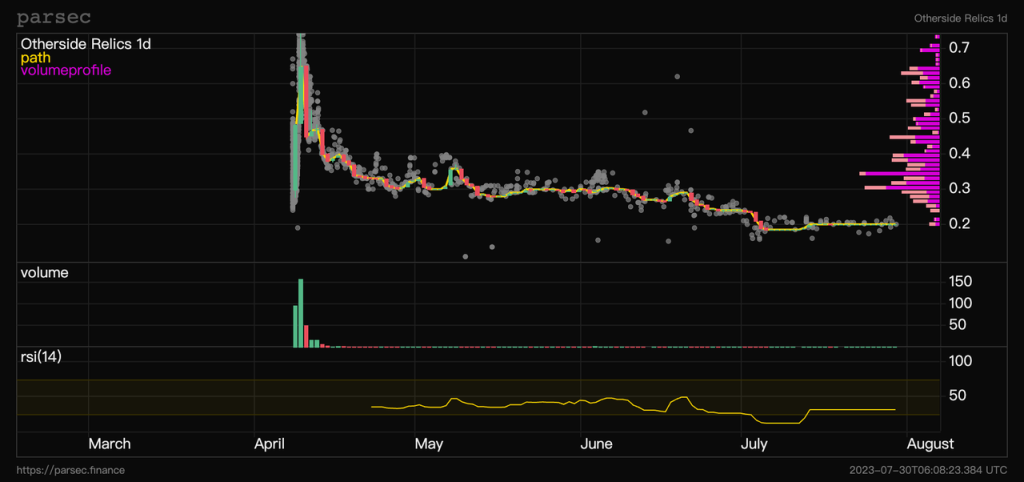This screenshot has height=482, width=1024.
Task: Select the magenta volumeprofile legend label
Action: click(x=66, y=71)
